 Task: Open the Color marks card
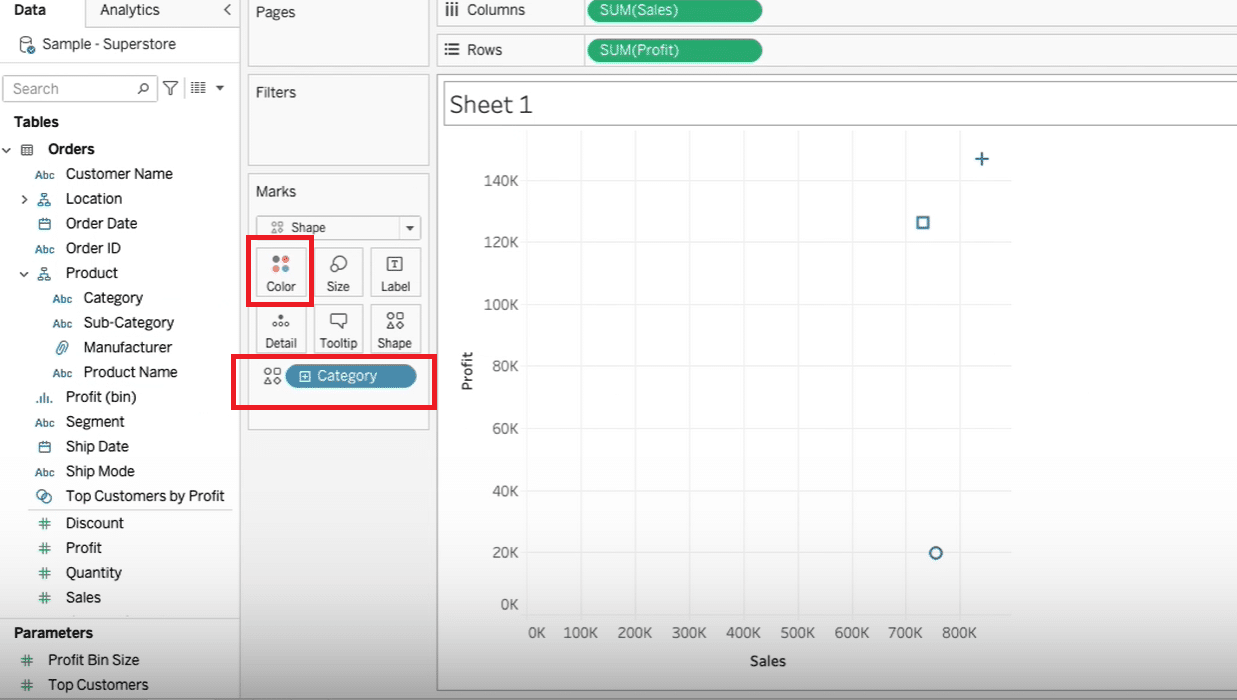281,273
